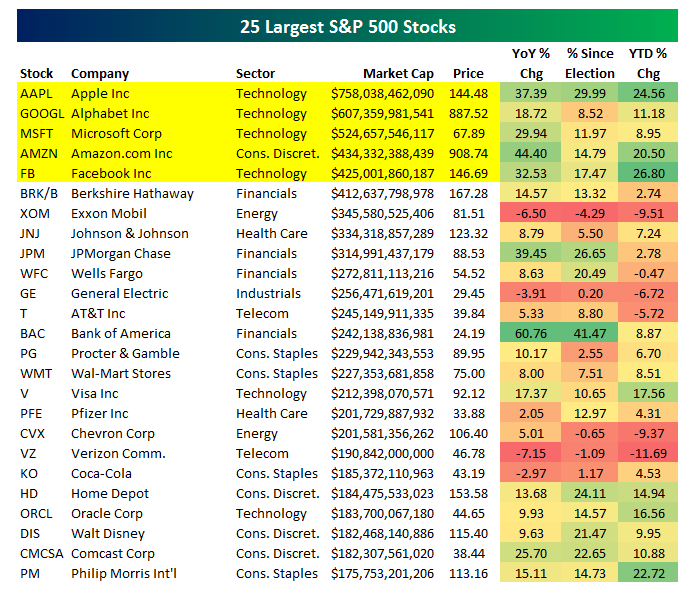Click 'Wells Fargo' company name
This screenshot has height=590, width=688.
pyautogui.click(x=107, y=274)
